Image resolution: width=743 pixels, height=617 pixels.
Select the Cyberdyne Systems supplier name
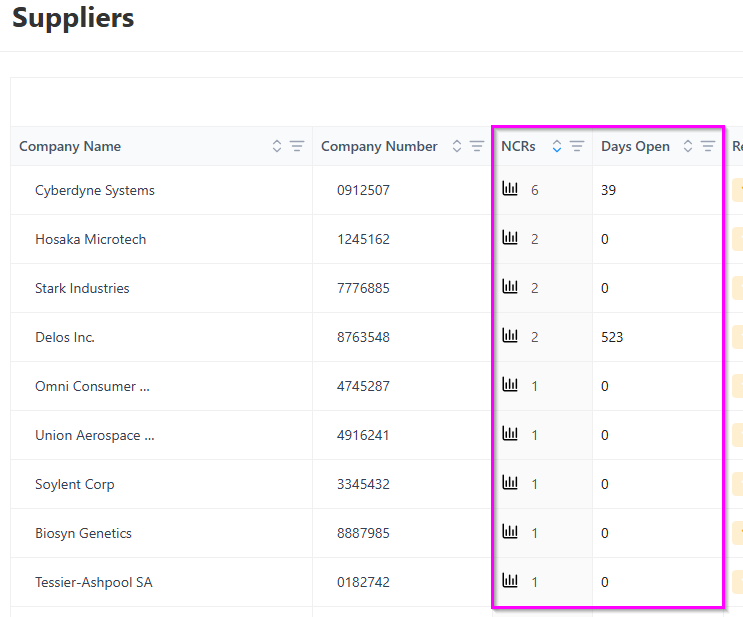click(x=95, y=191)
